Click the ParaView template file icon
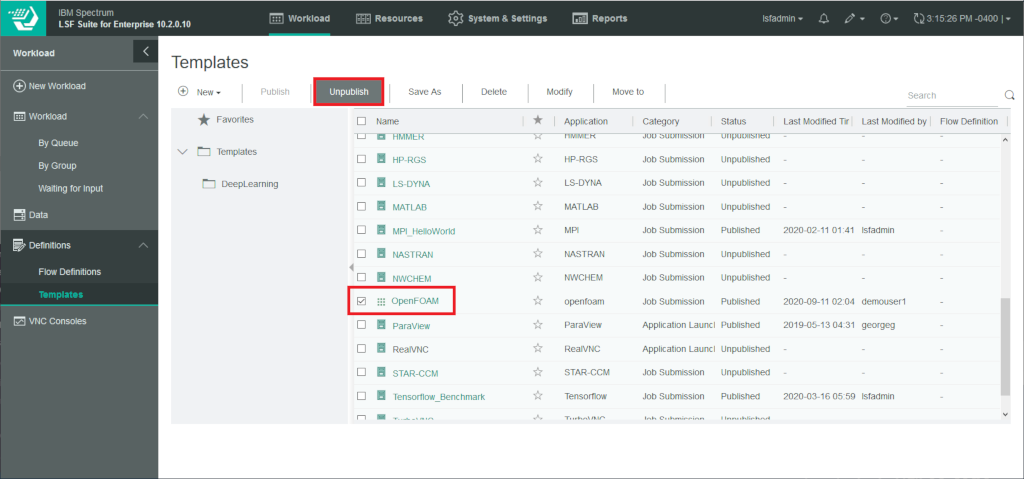 (381, 325)
